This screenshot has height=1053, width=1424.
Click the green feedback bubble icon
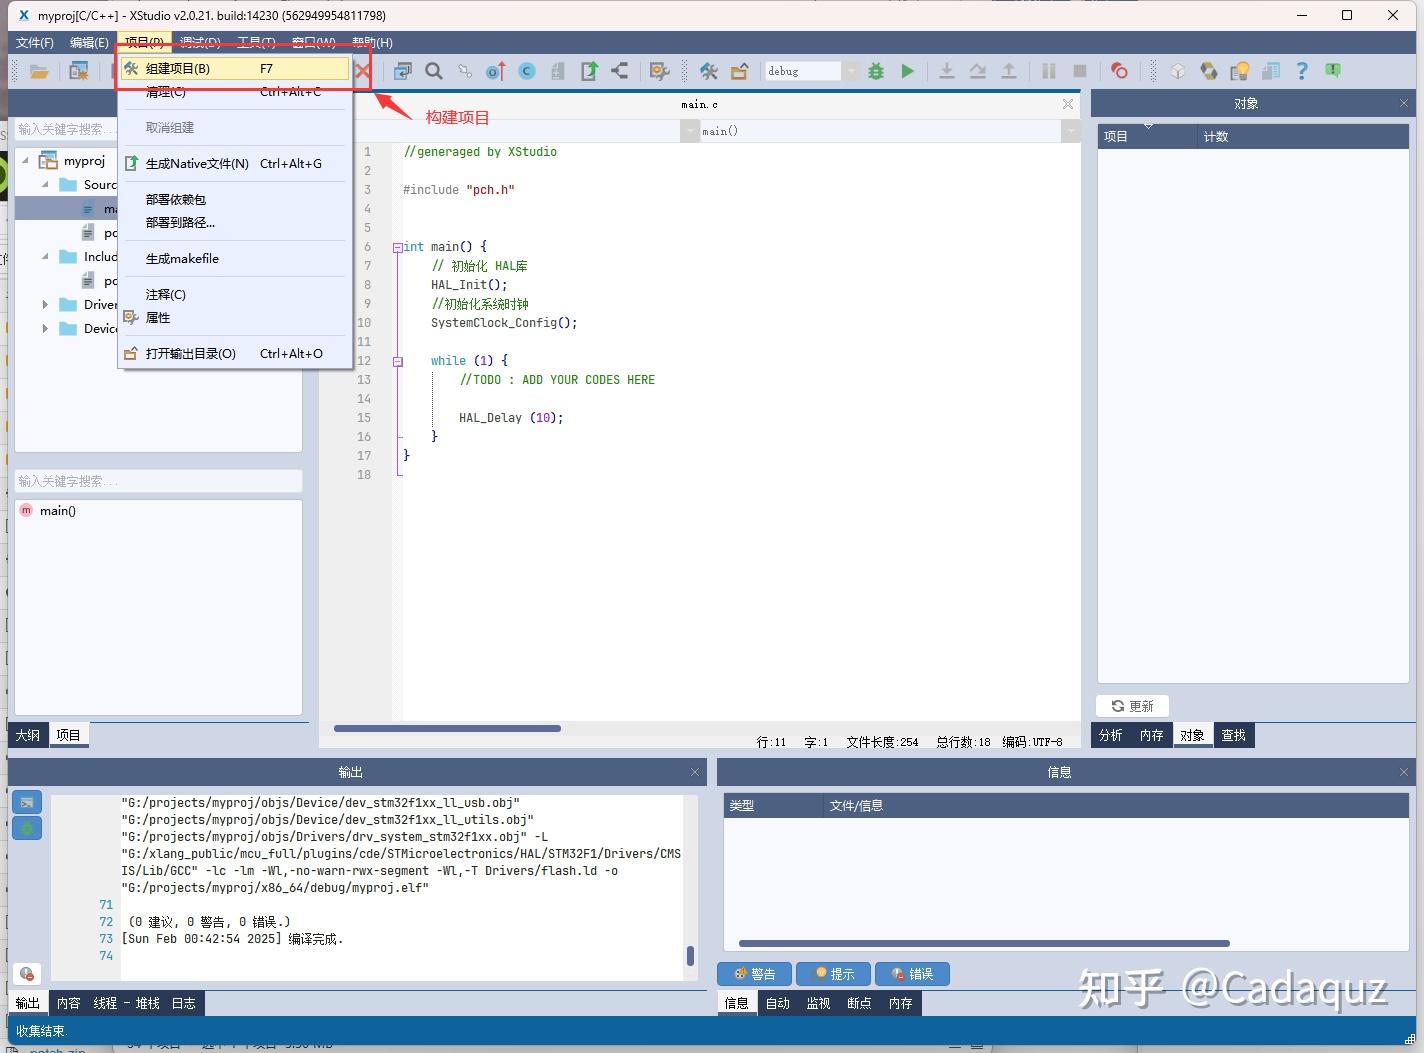point(1333,71)
